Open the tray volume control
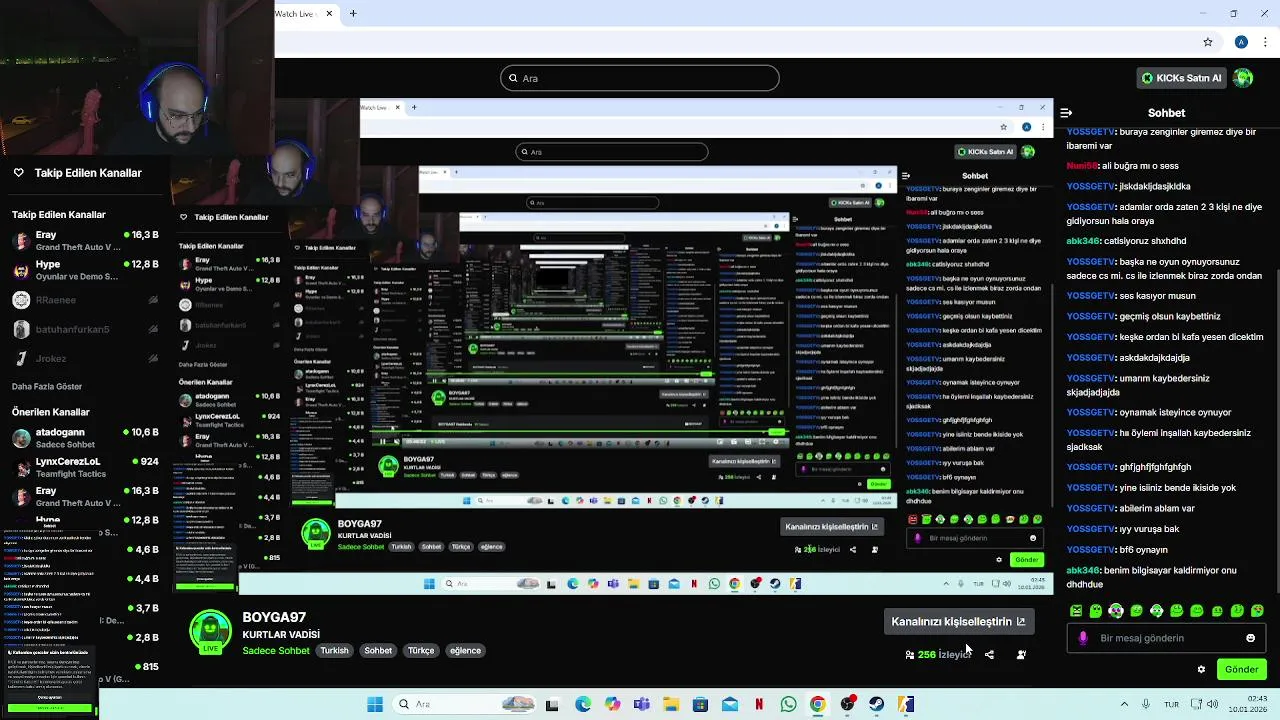1280x720 pixels. coord(1212,704)
